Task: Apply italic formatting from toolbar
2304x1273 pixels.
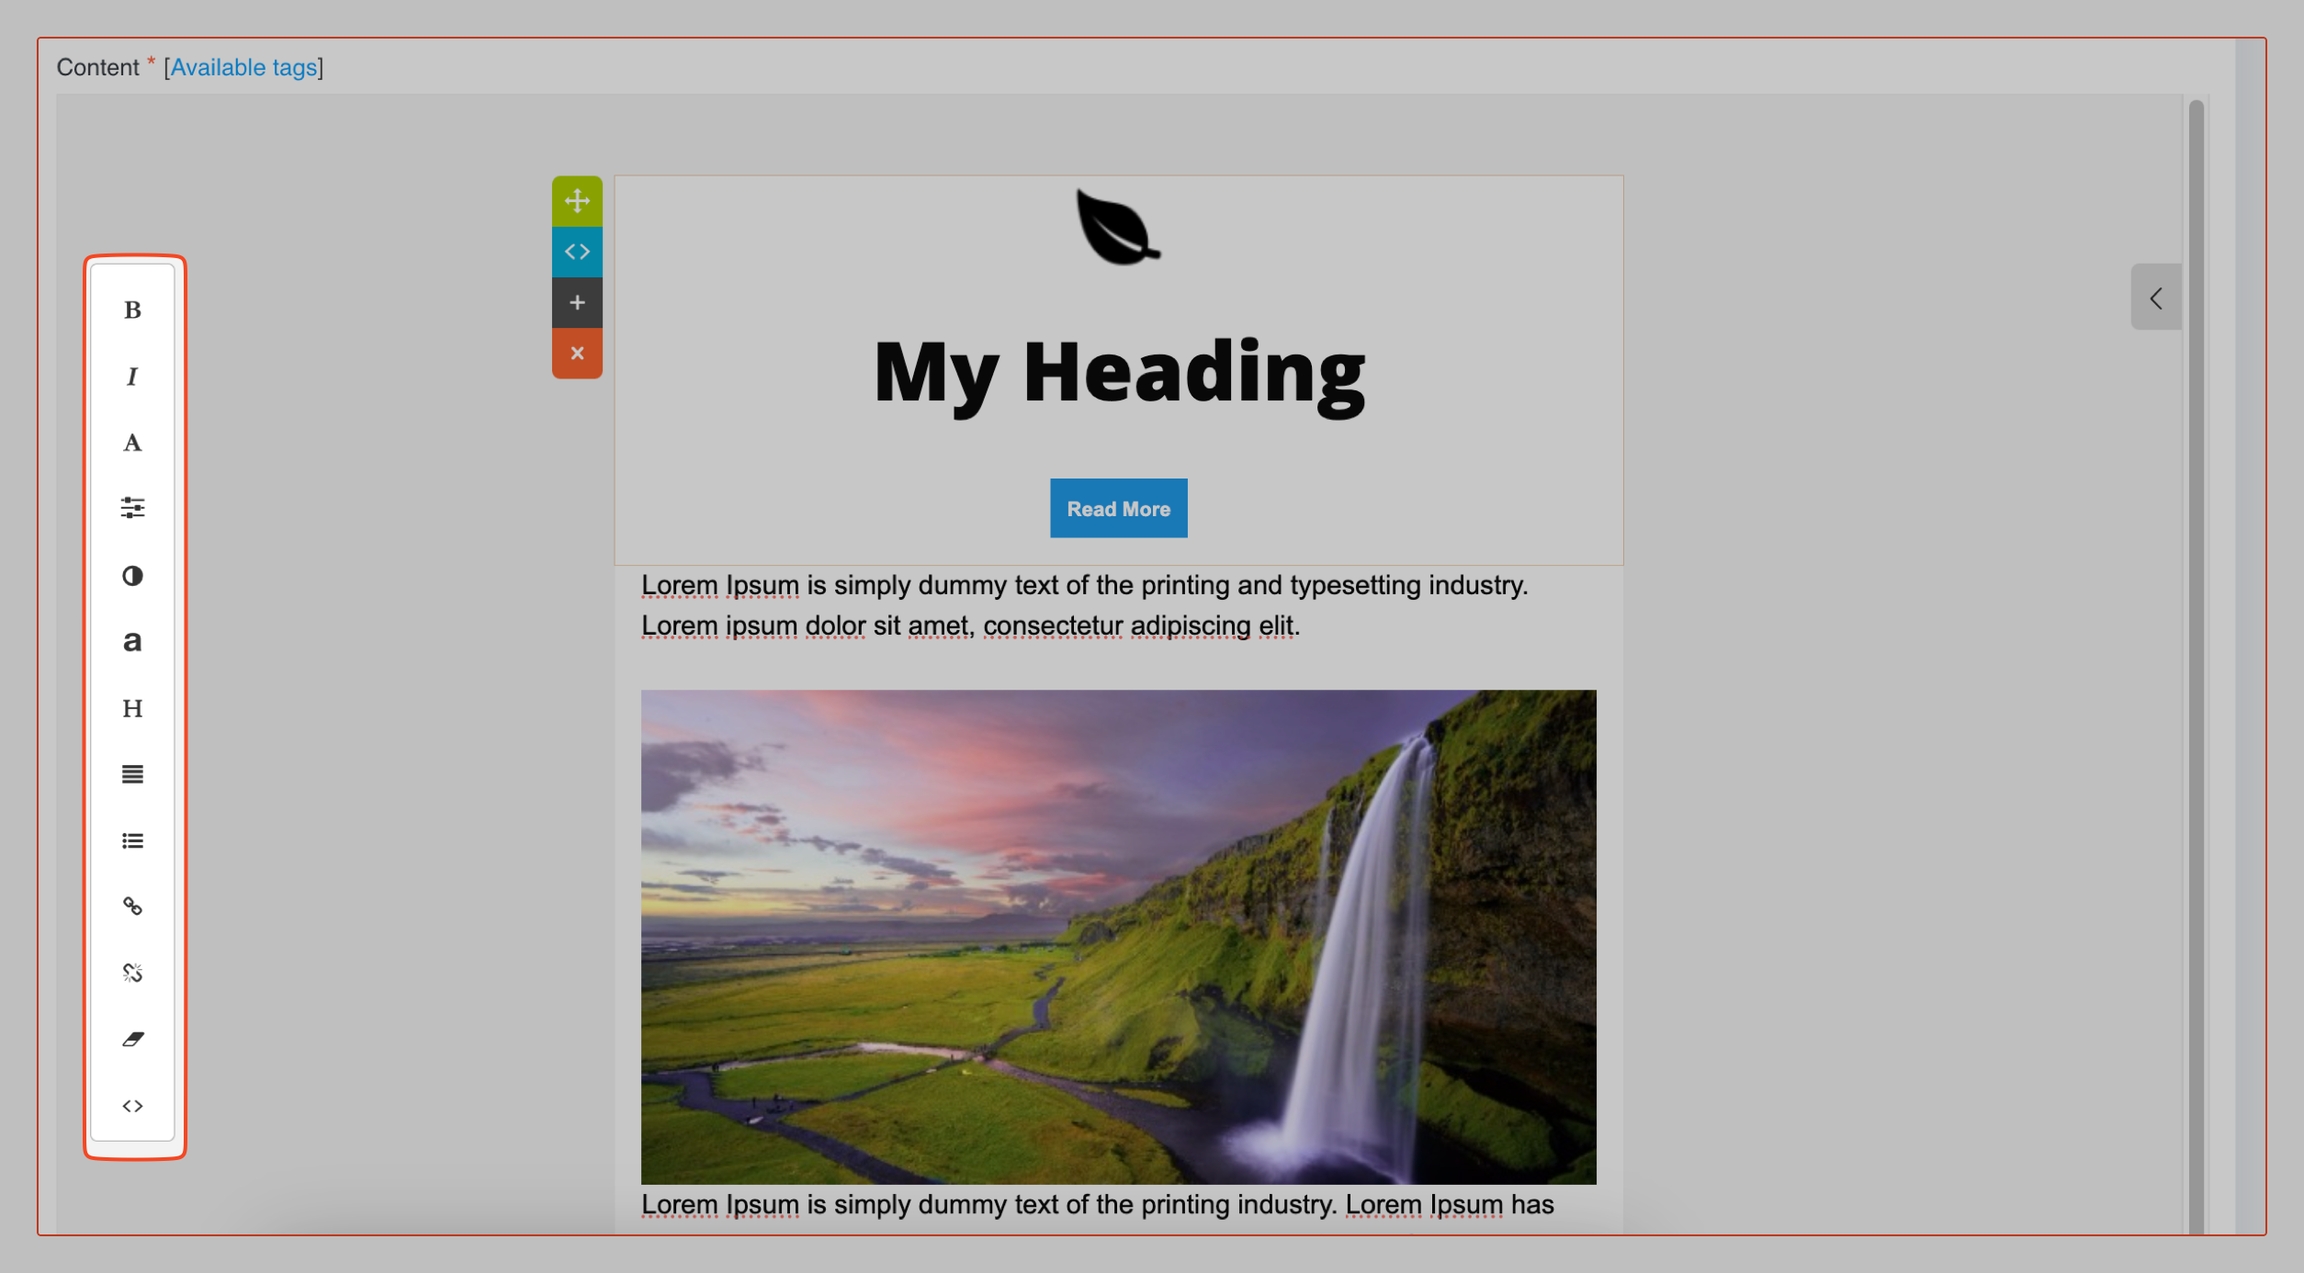Action: pyautogui.click(x=132, y=376)
